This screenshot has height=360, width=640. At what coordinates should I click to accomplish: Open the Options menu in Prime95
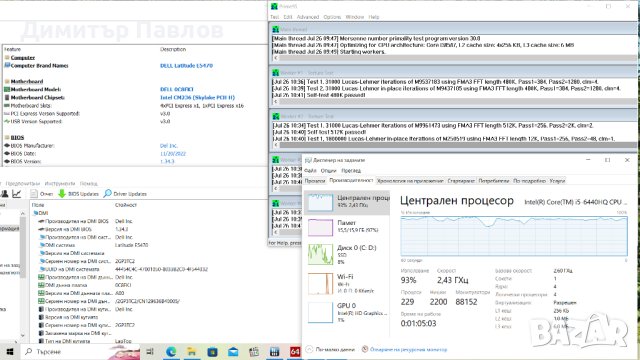click(332, 17)
